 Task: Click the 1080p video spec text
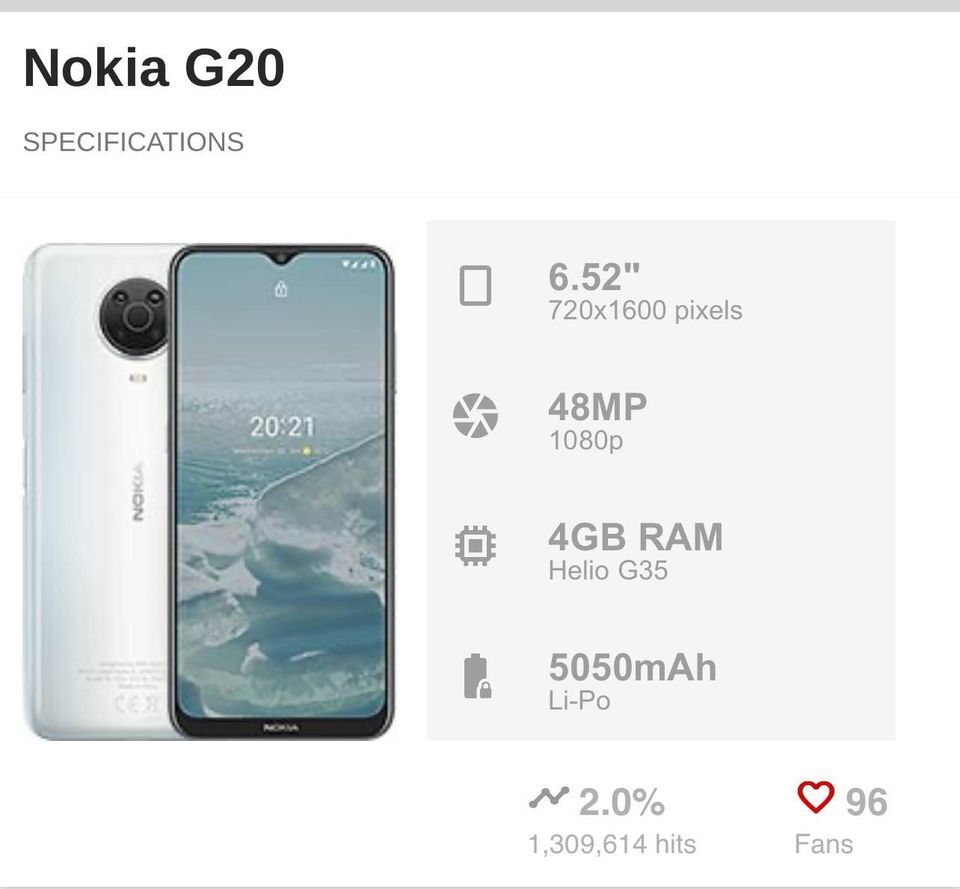point(585,440)
